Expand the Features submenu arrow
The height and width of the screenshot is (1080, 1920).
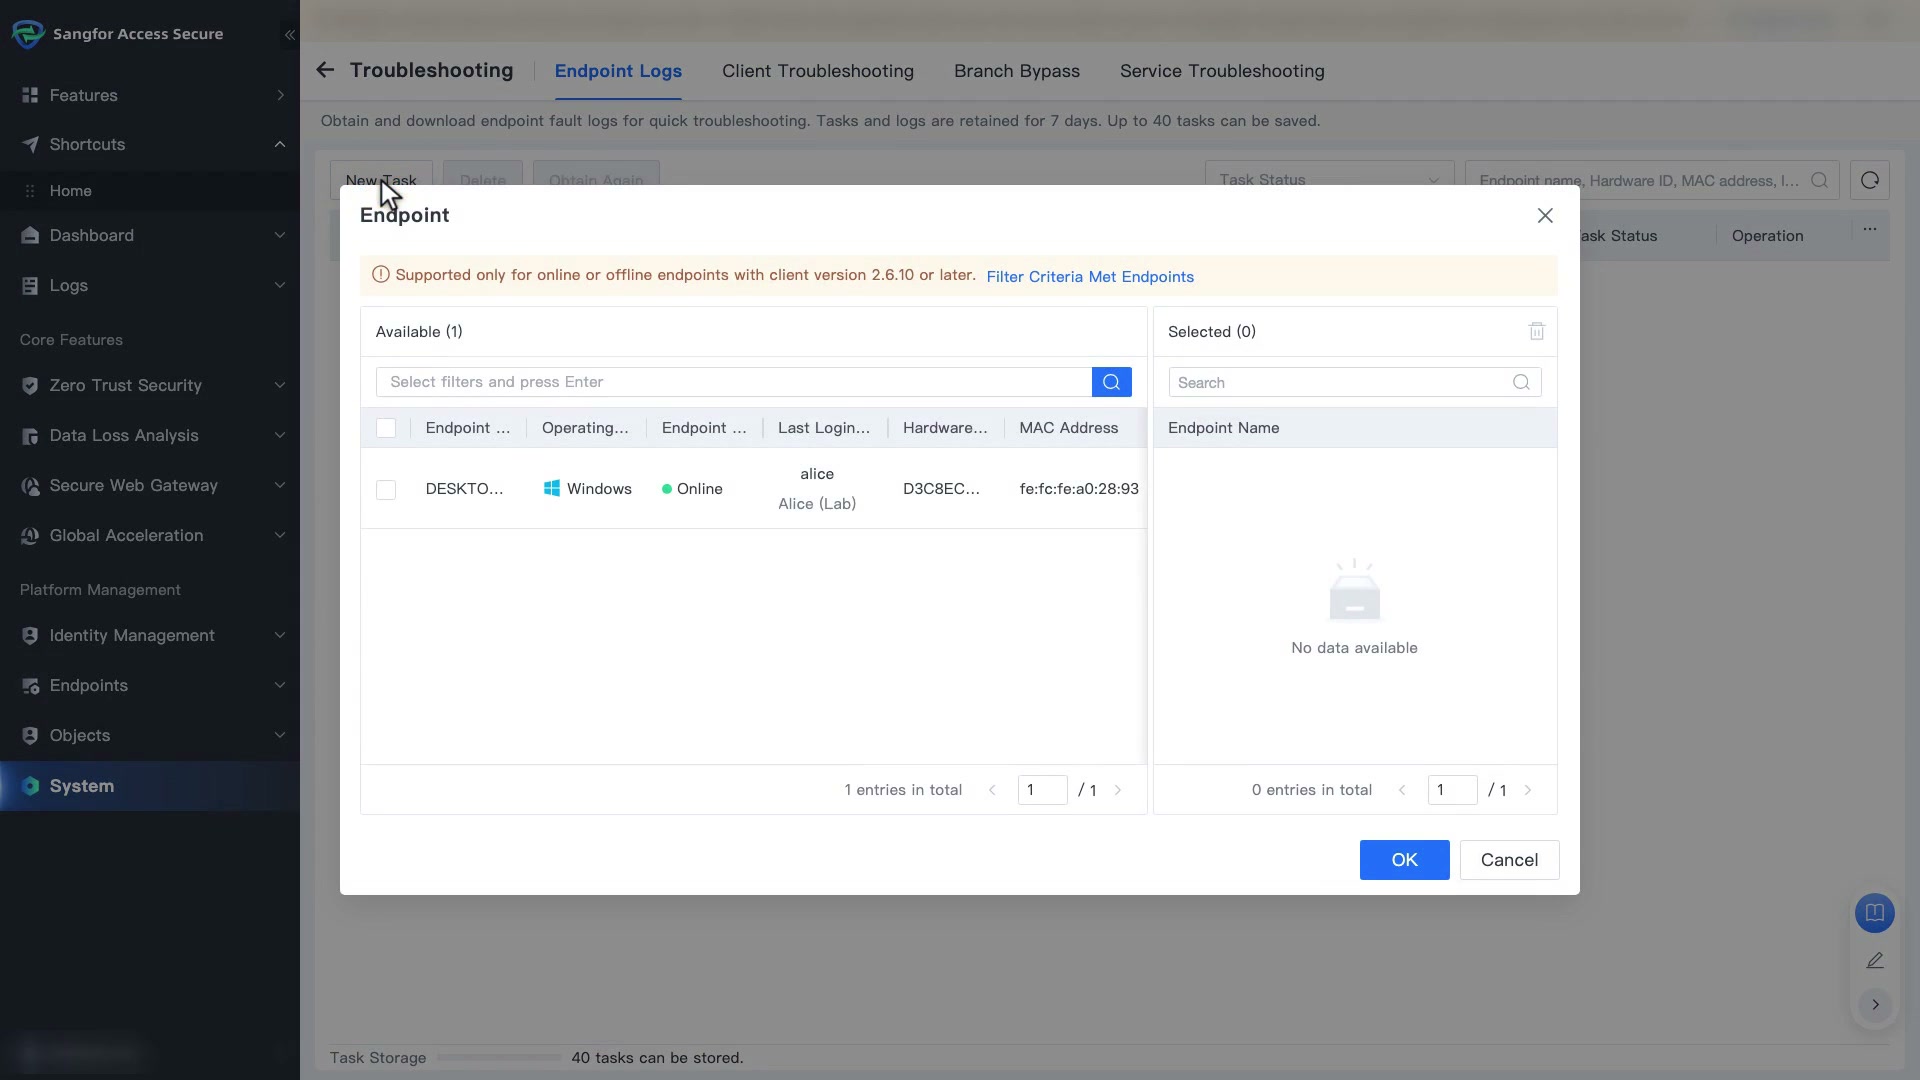[x=280, y=95]
